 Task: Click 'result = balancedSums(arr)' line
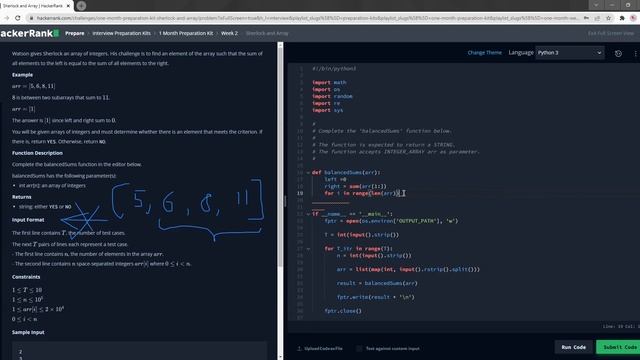click(377, 283)
